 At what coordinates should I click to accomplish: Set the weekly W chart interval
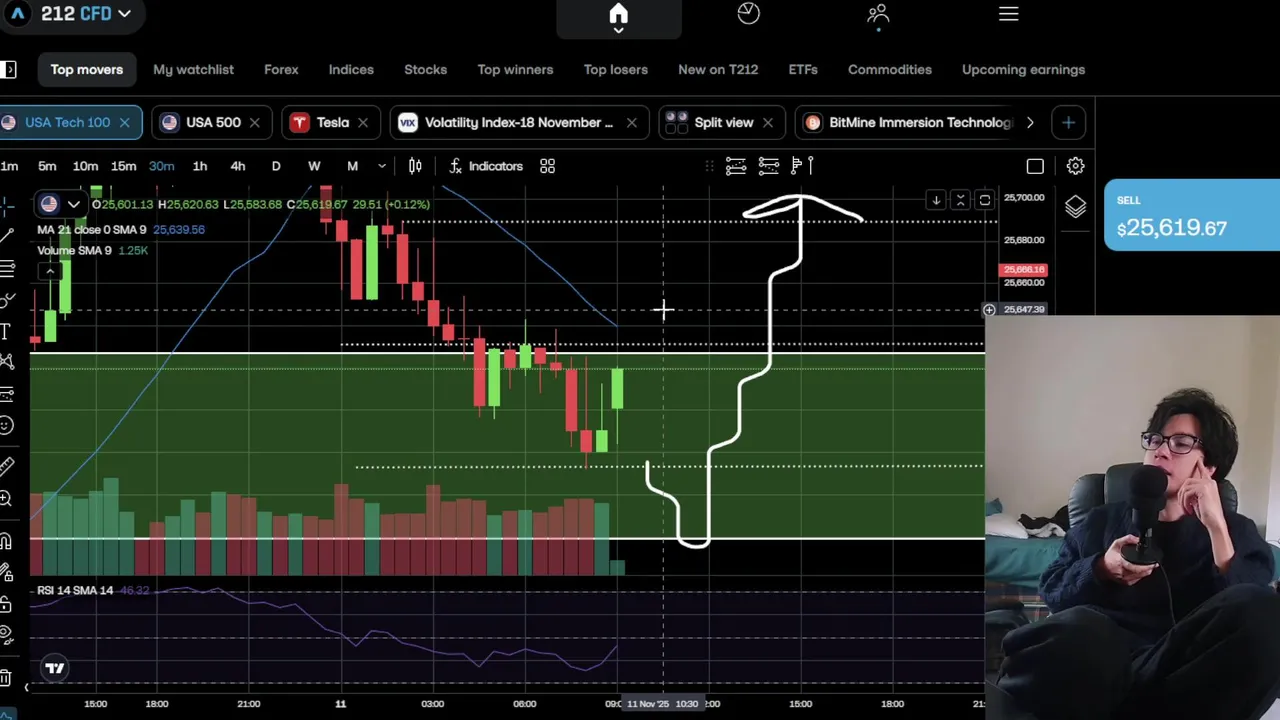[314, 166]
